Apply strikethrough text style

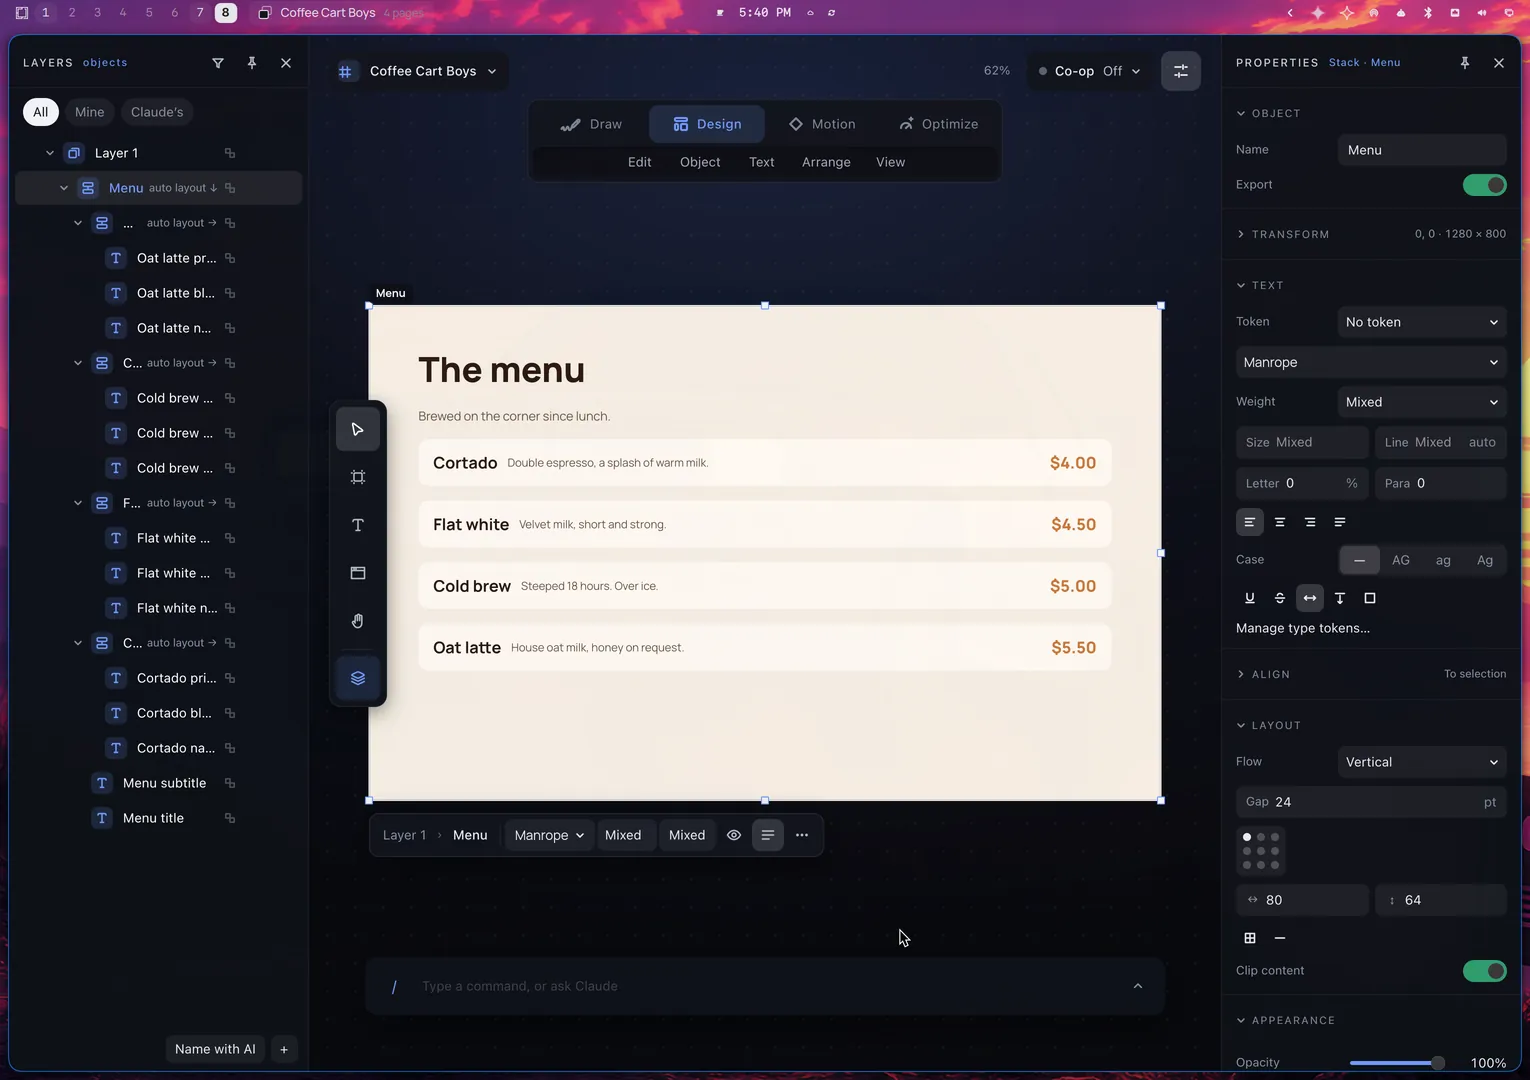pos(1280,598)
